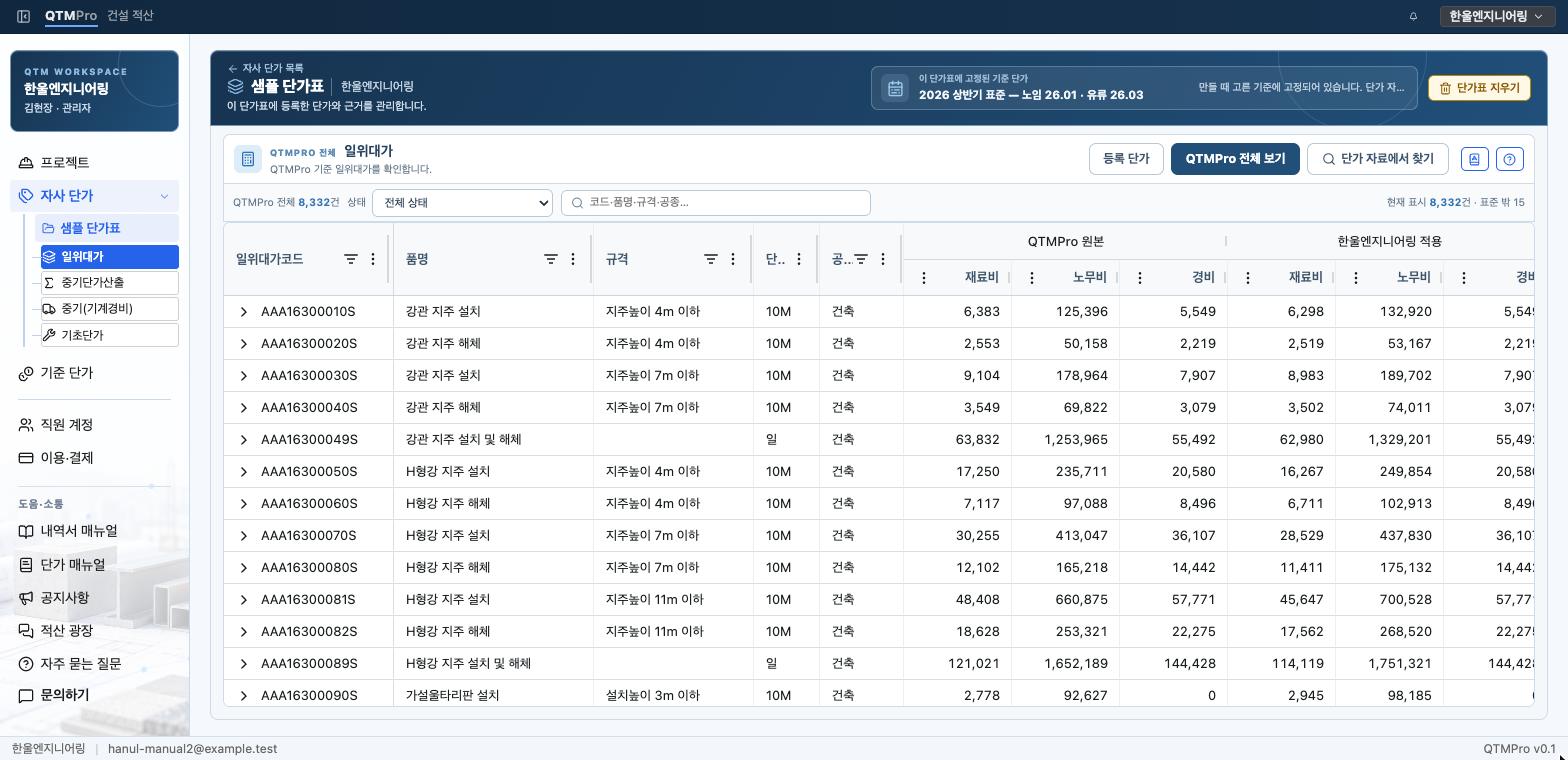Go back to 자사 단가 목록

[x=266, y=68]
